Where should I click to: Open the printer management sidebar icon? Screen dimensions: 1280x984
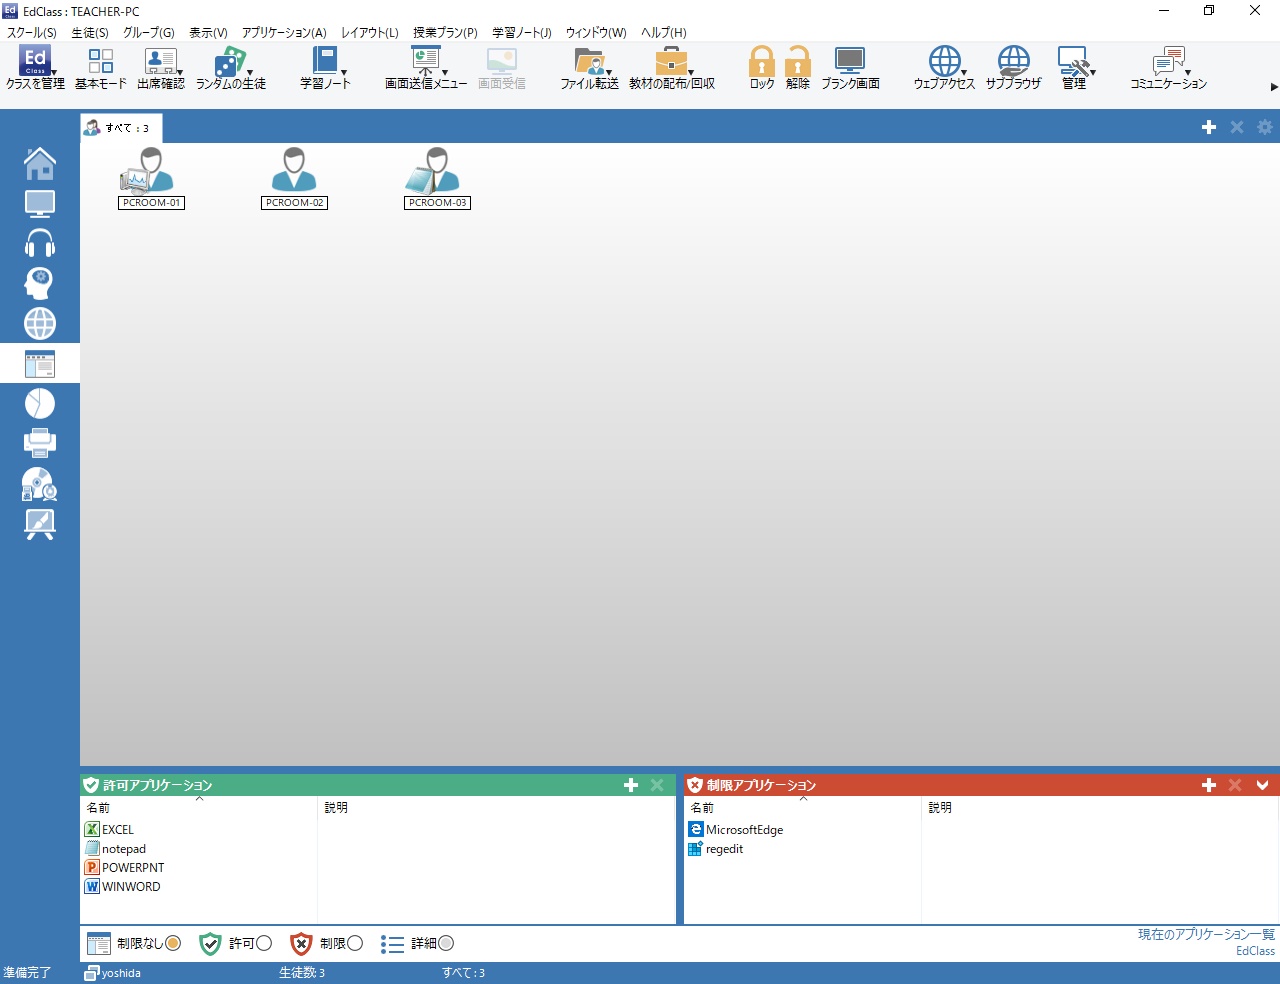pos(40,442)
